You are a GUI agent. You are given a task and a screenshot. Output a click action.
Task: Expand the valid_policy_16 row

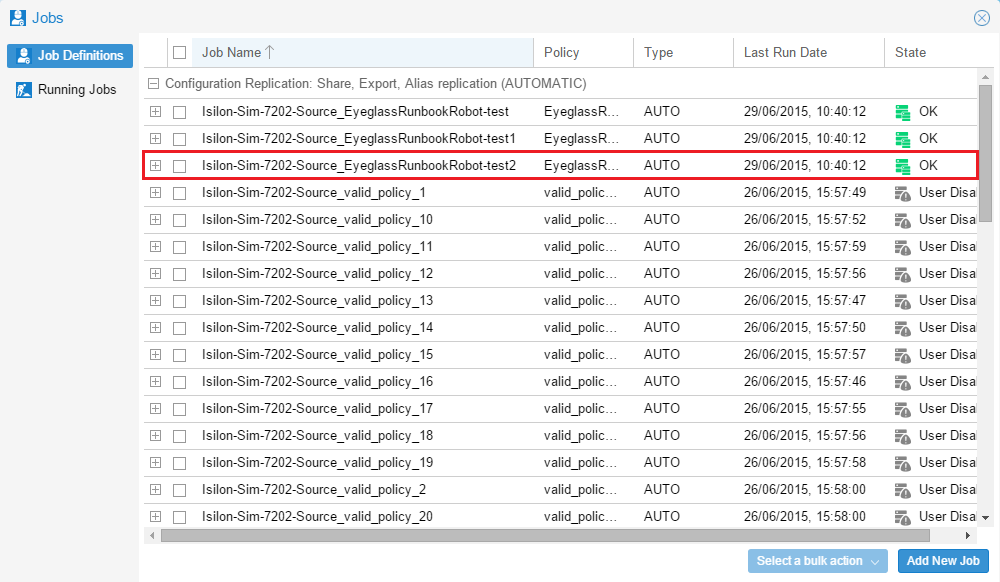(x=156, y=381)
